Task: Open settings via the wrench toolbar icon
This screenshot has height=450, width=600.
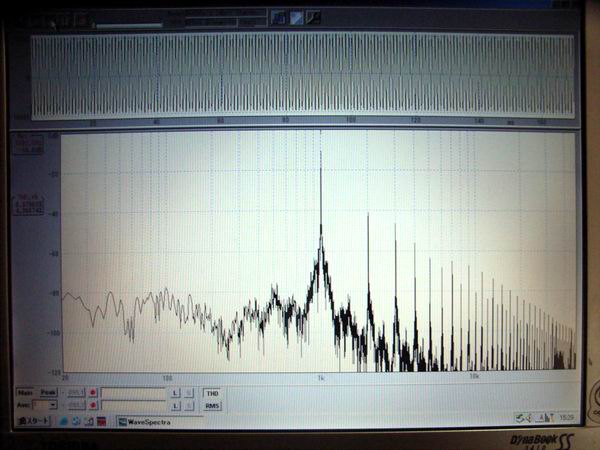Action: coord(313,17)
